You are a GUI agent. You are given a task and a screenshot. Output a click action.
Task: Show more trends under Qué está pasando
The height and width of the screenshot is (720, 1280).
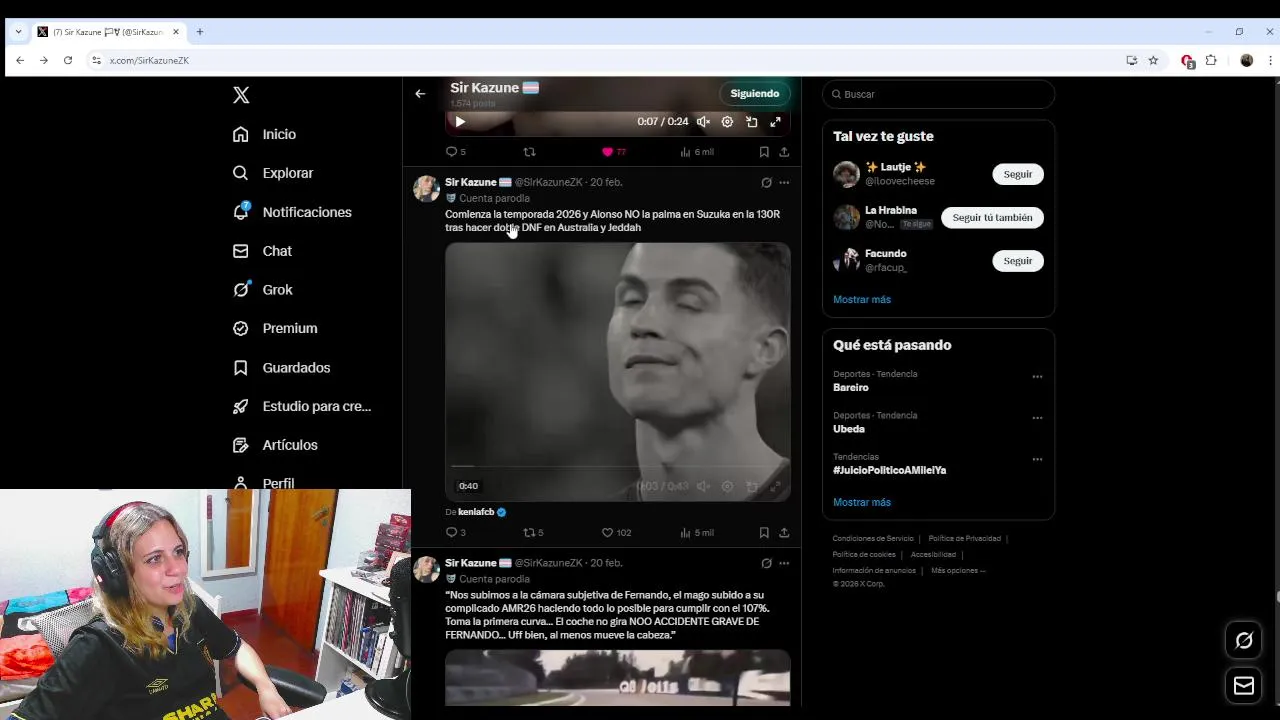tap(862, 503)
